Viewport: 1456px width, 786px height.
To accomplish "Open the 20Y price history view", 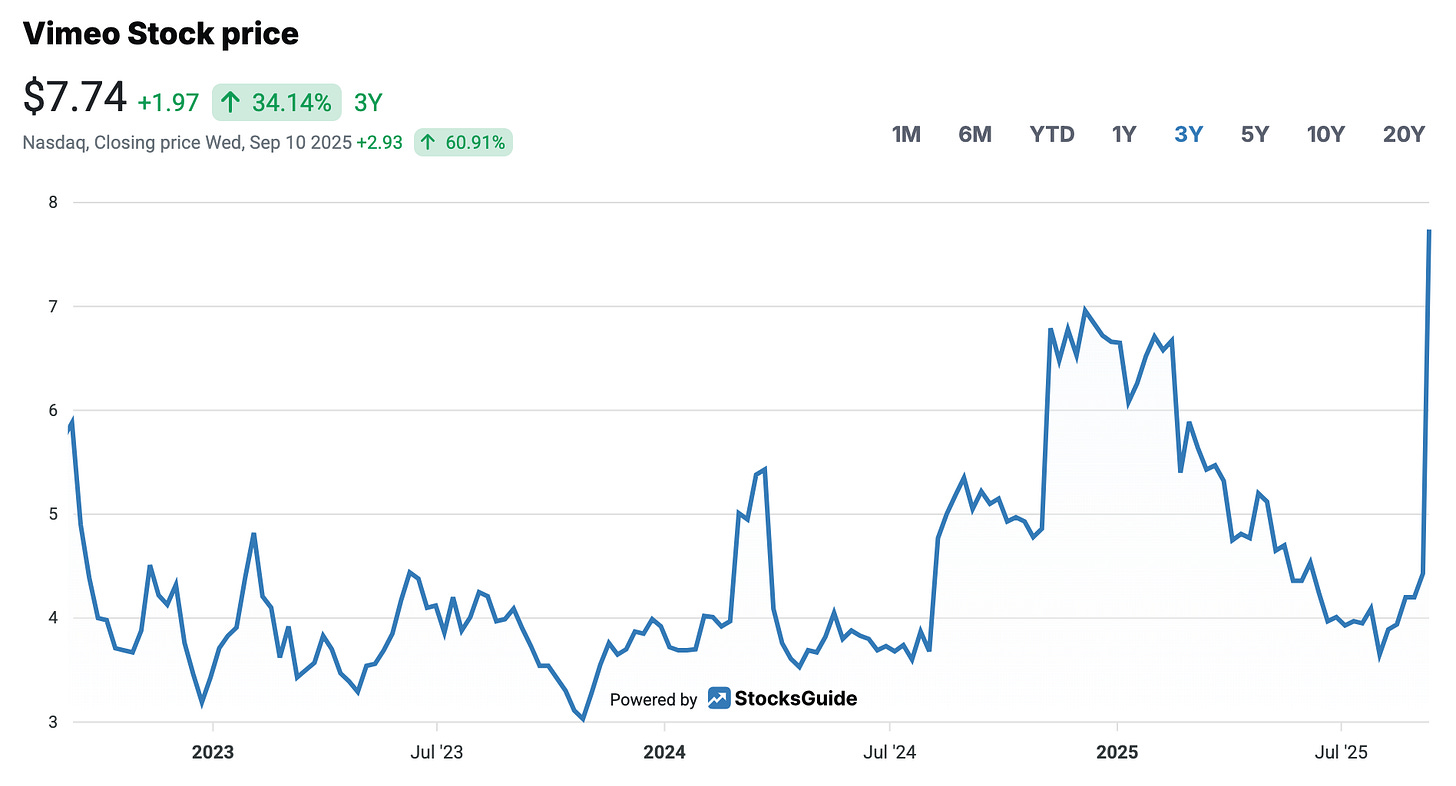I will (1404, 133).
